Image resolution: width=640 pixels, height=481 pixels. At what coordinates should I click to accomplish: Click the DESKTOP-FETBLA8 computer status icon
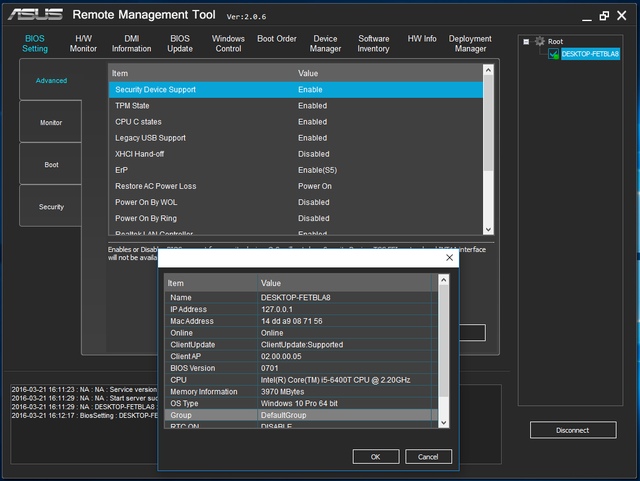point(553,54)
